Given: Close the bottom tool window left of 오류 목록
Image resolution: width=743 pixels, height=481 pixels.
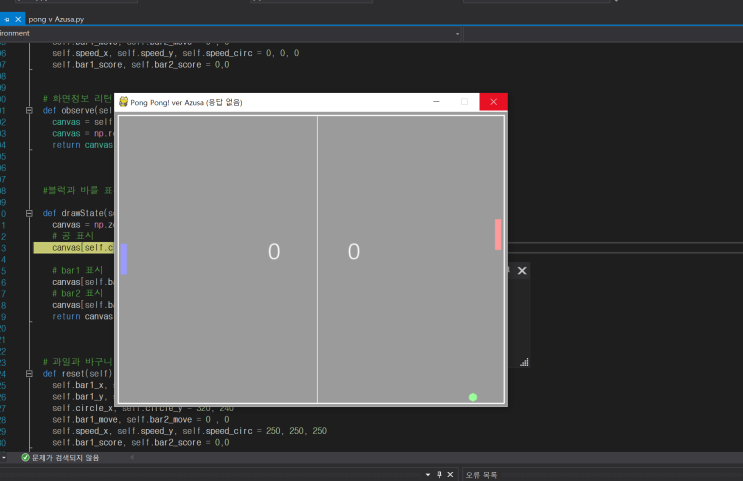Looking at the screenshot, I should tap(450, 474).
